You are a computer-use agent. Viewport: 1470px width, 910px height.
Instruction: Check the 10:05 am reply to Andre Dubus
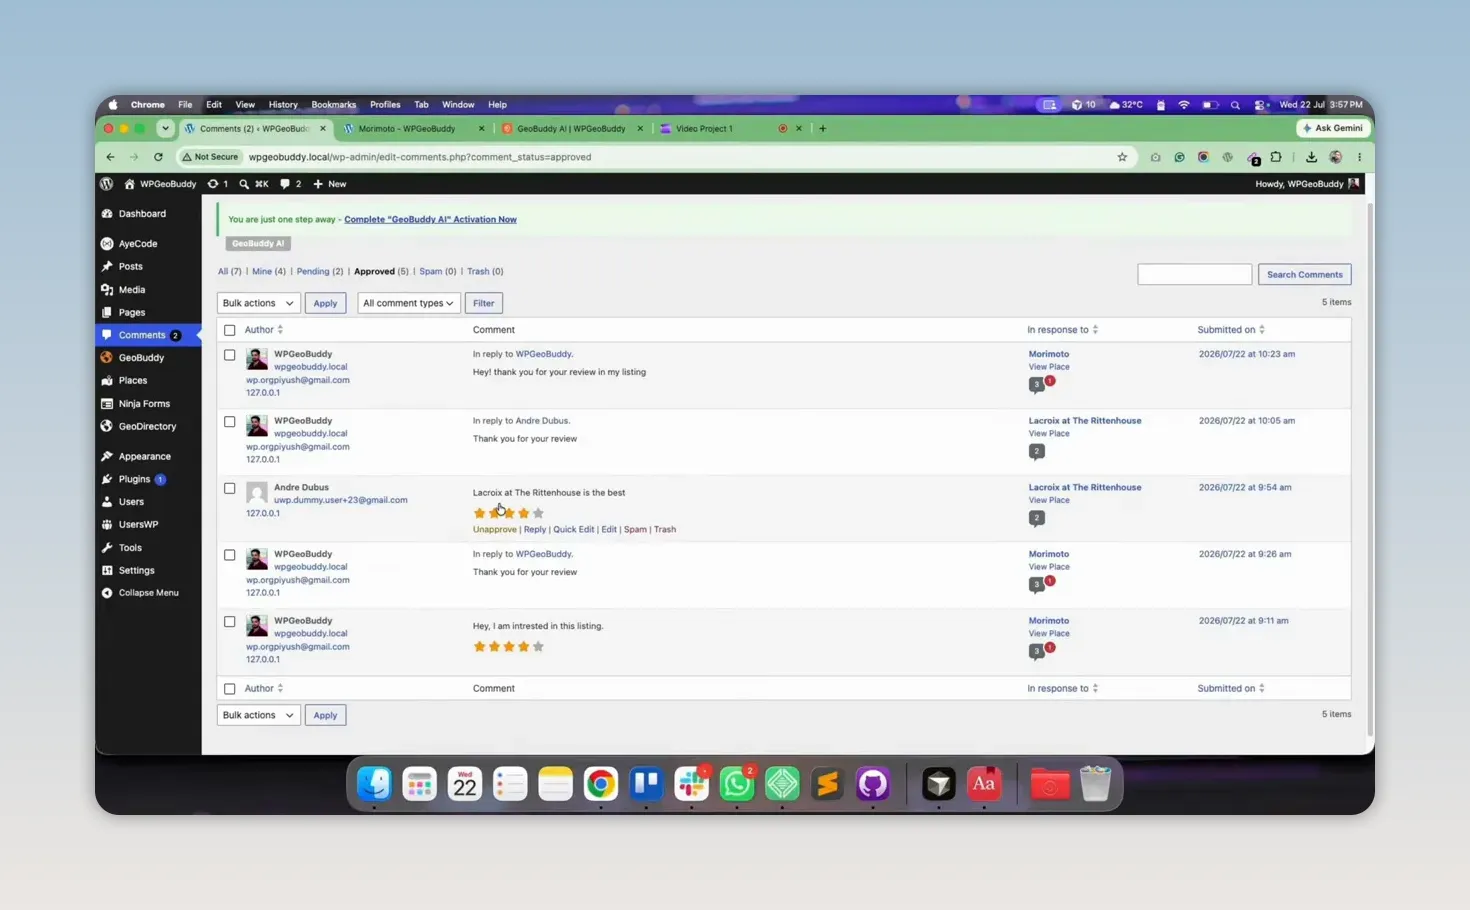(x=230, y=422)
